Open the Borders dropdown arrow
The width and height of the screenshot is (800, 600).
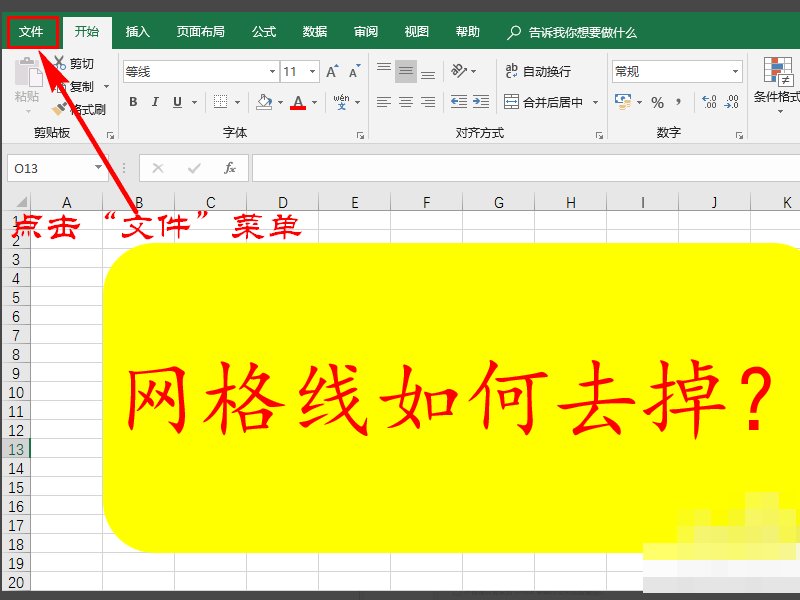click(235, 100)
